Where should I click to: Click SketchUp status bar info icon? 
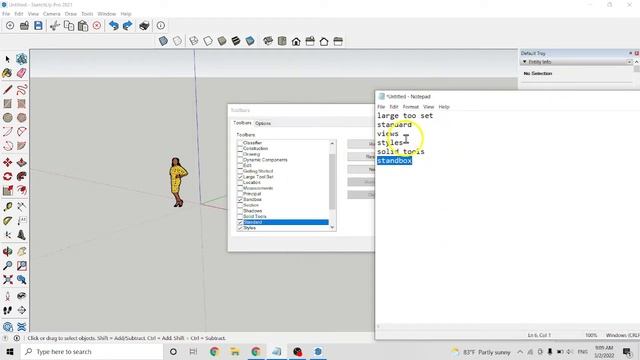coord(17,338)
